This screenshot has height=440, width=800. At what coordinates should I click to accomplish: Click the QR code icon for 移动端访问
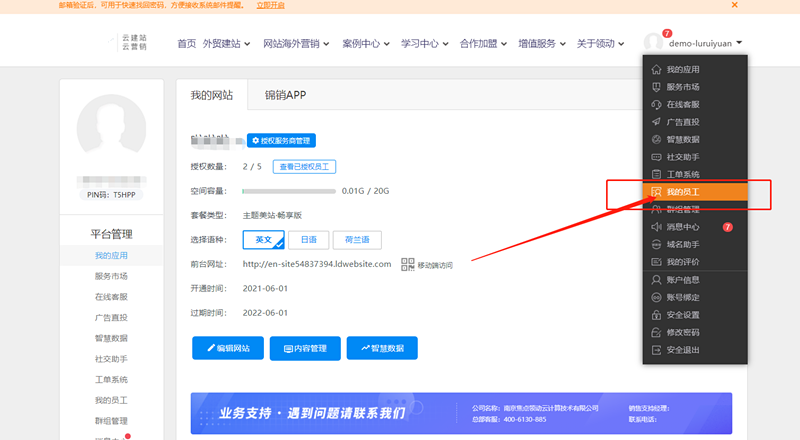pyautogui.click(x=408, y=264)
